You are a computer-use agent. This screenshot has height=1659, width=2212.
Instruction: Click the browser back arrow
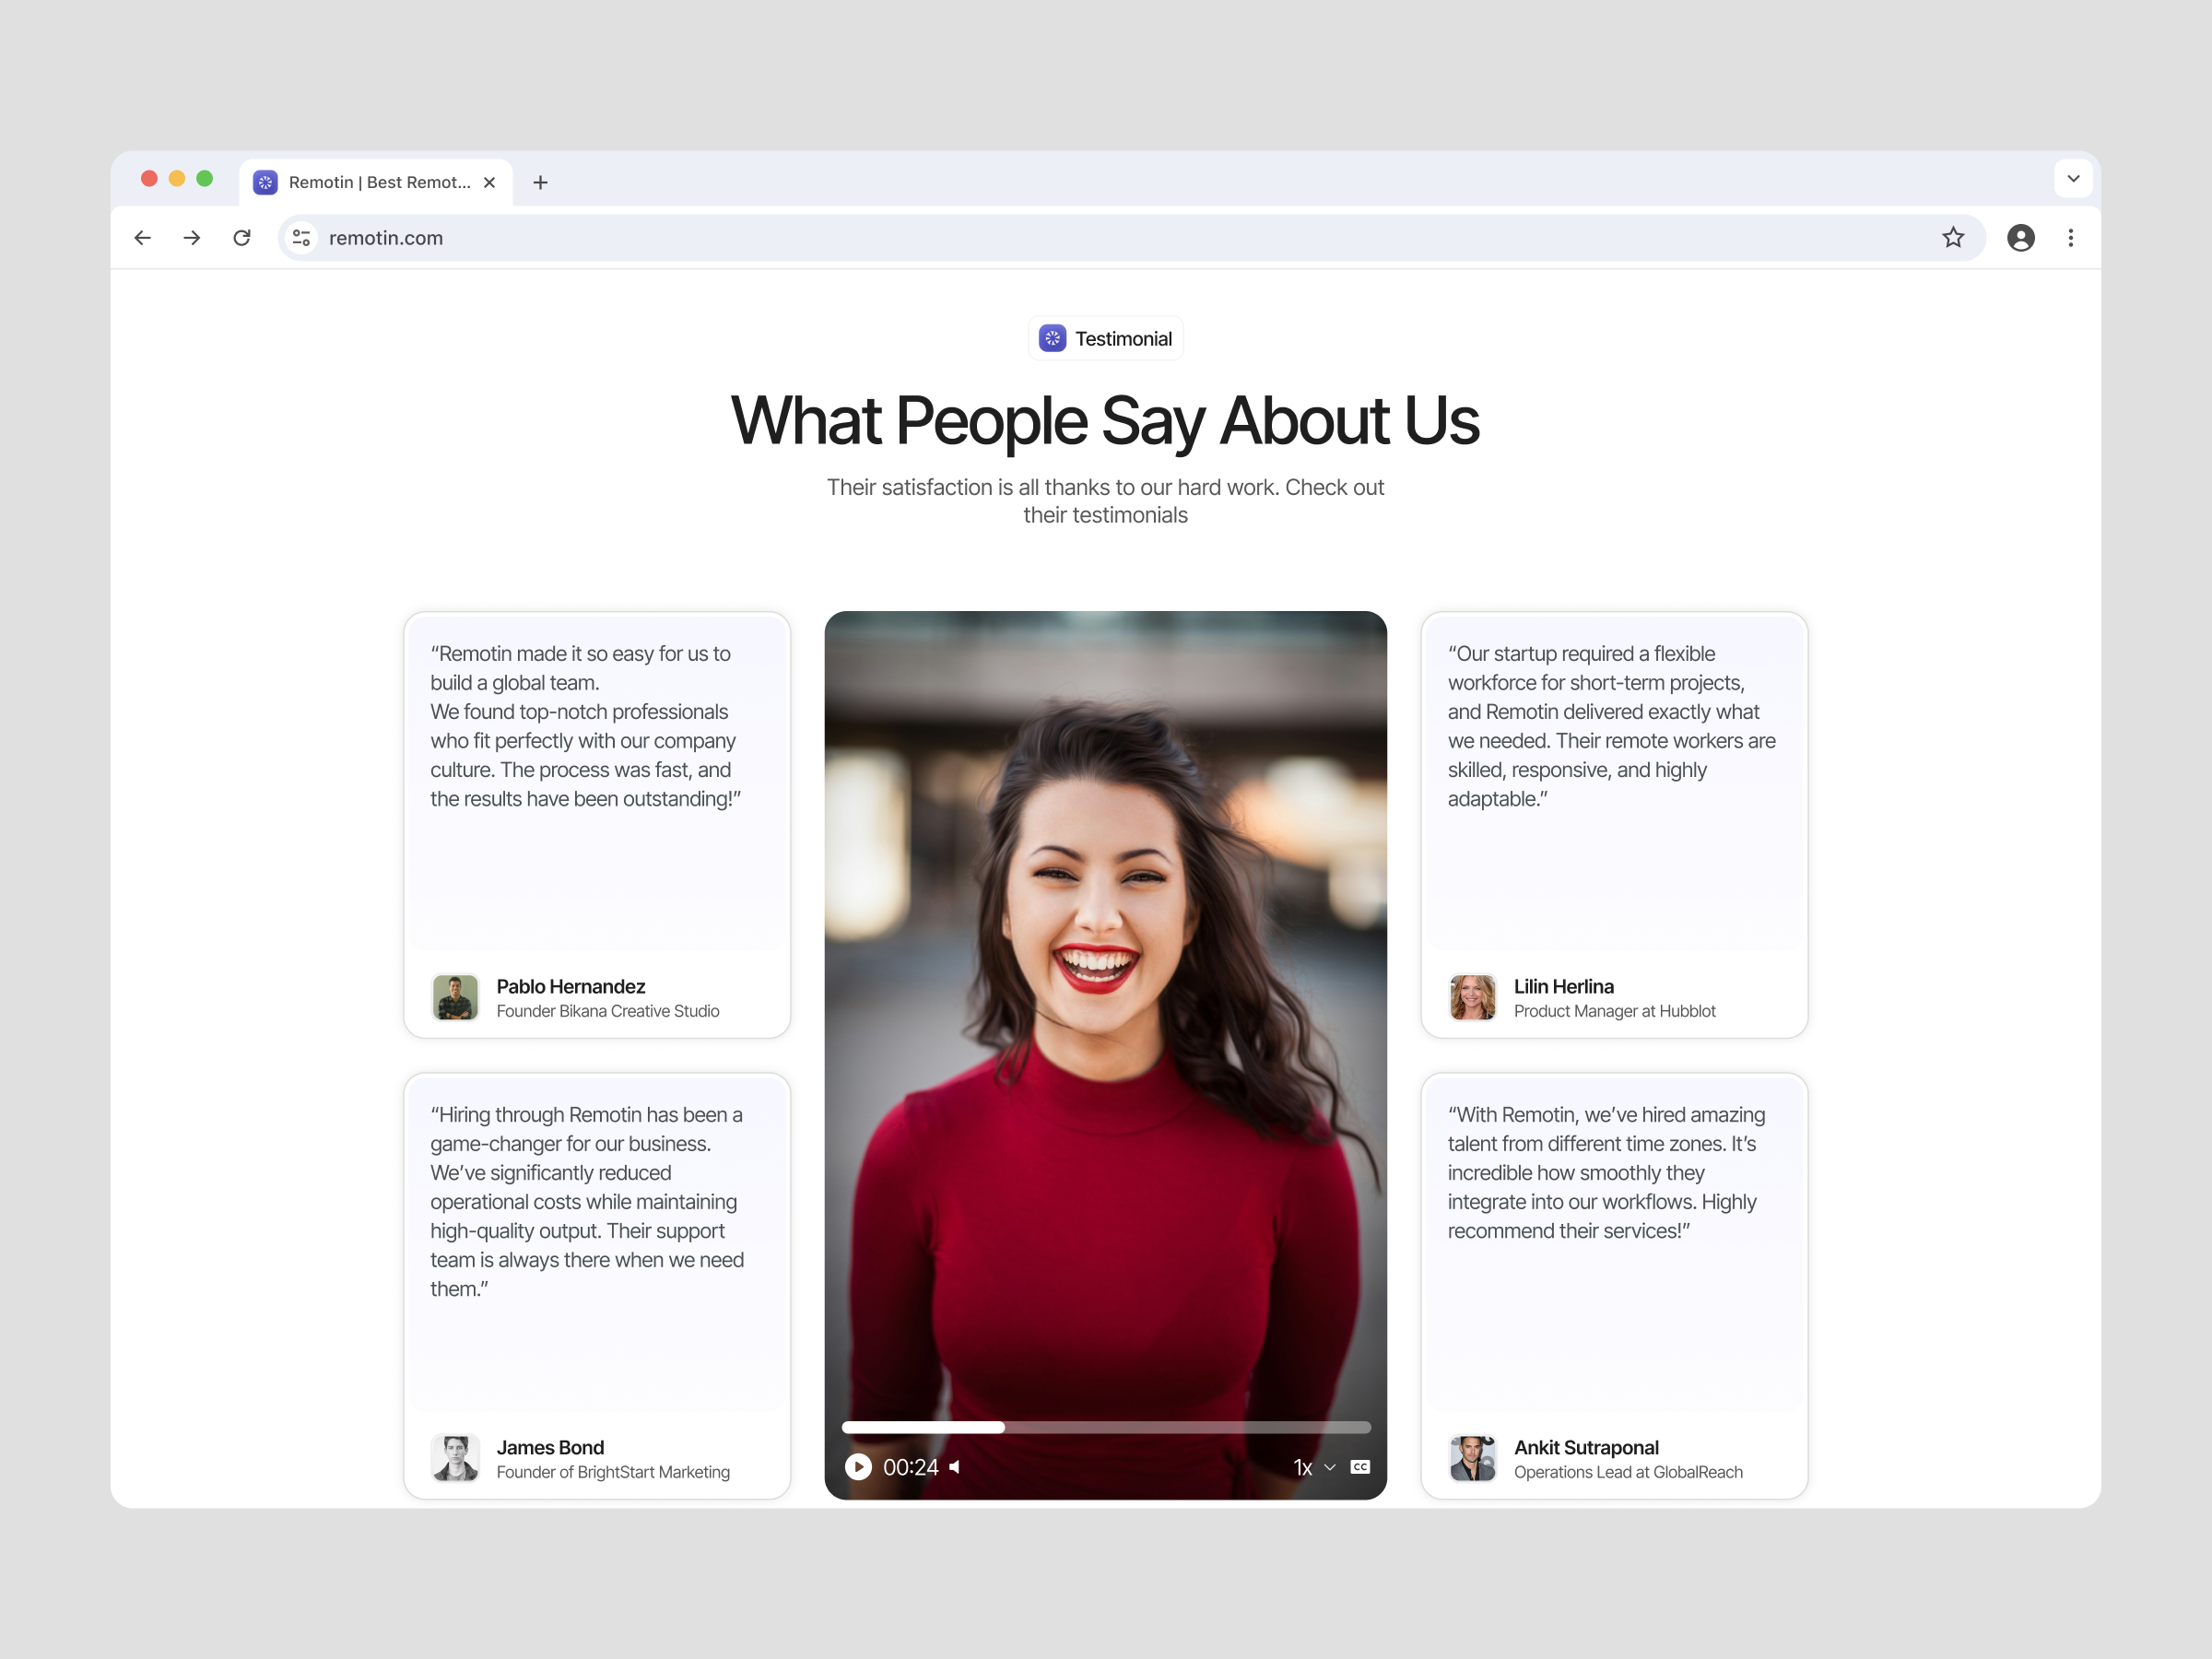pyautogui.click(x=142, y=238)
